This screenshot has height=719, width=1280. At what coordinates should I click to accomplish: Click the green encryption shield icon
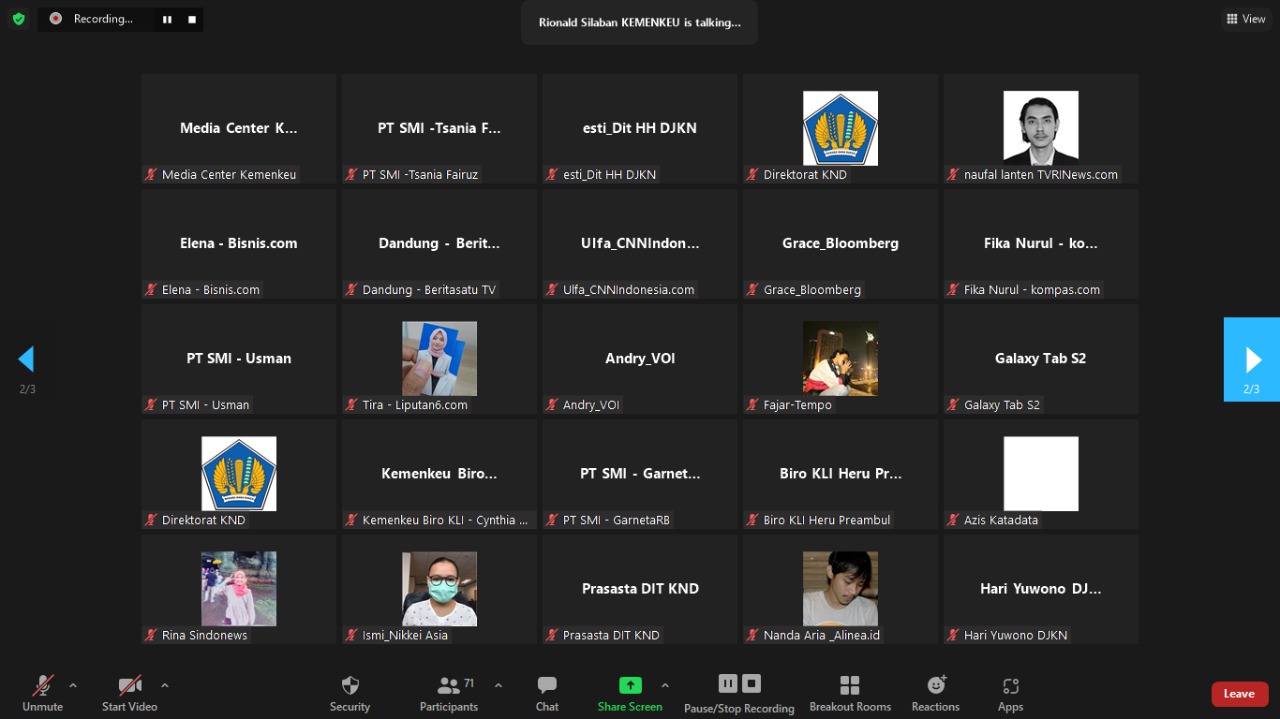[x=18, y=19]
